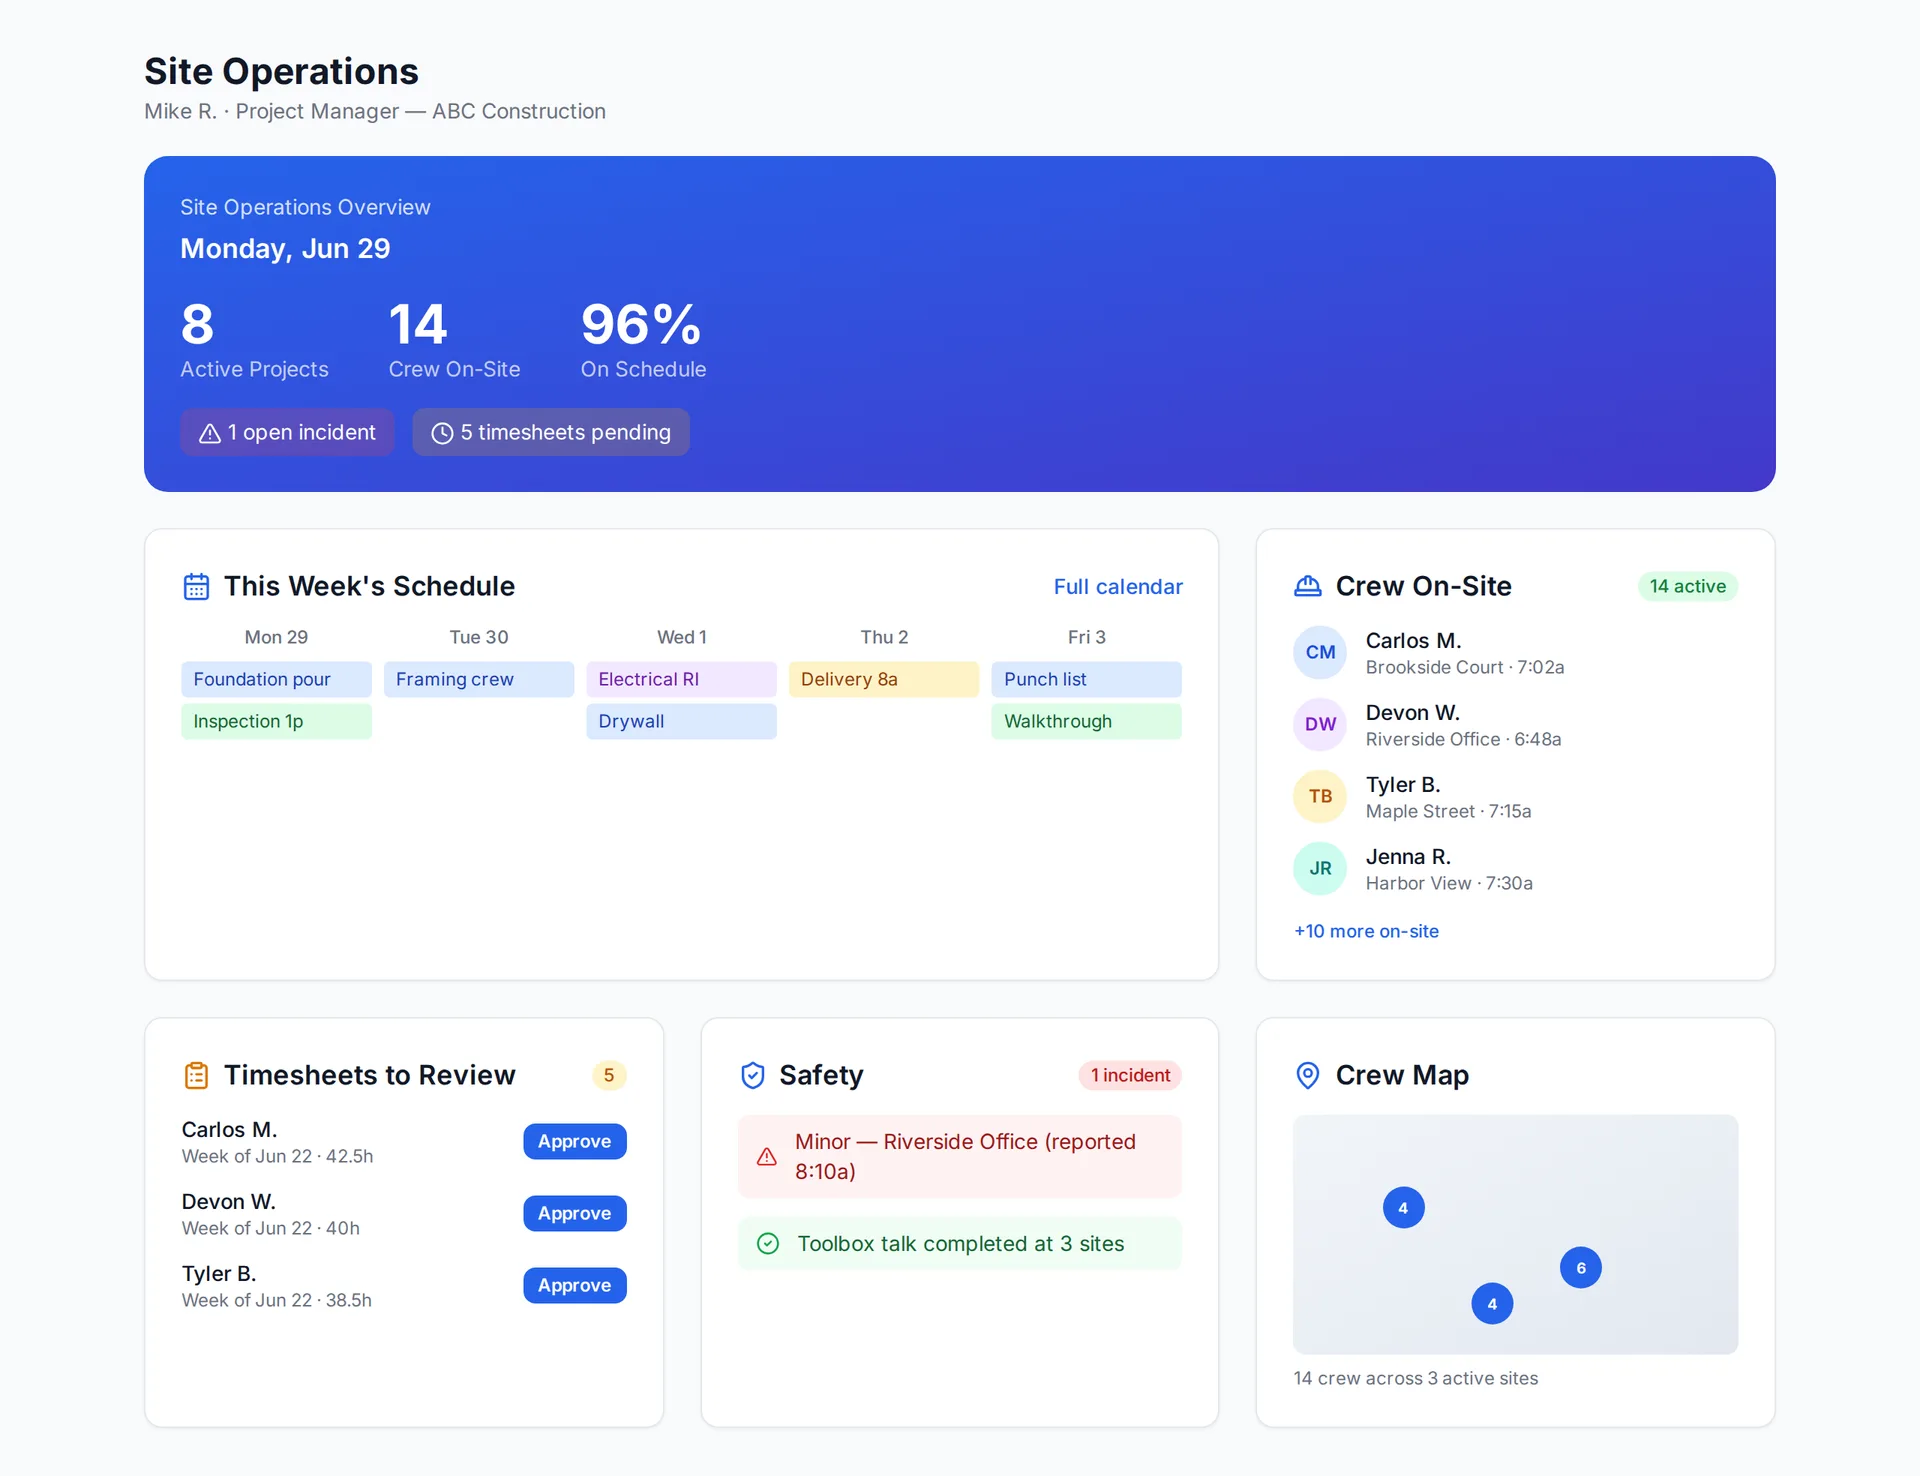The image size is (1920, 1476).
Task: Open the Inspection 1p event
Action: pyautogui.click(x=276, y=721)
